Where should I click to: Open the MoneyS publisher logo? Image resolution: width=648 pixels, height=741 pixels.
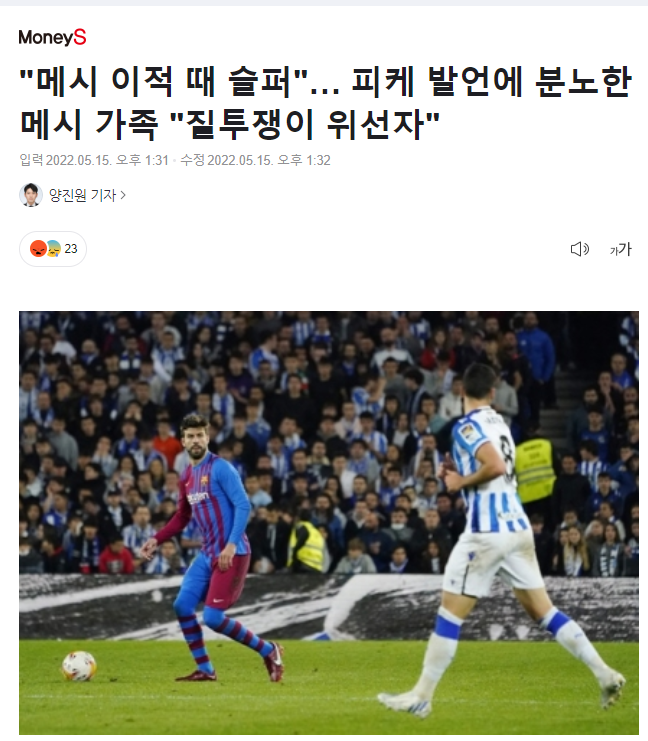click(52, 37)
